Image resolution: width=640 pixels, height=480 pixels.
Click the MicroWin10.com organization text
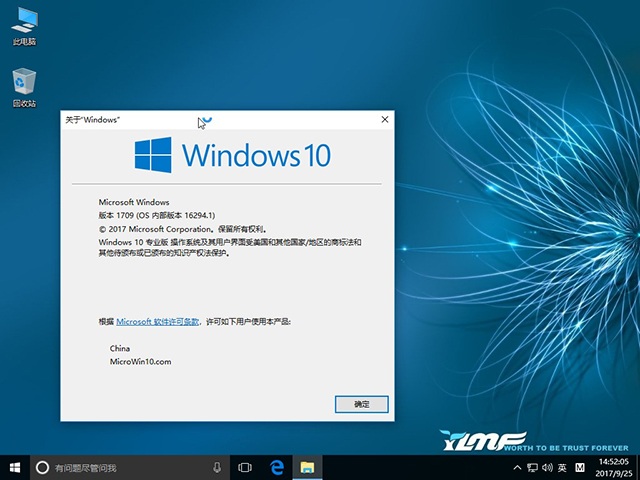[x=140, y=362]
